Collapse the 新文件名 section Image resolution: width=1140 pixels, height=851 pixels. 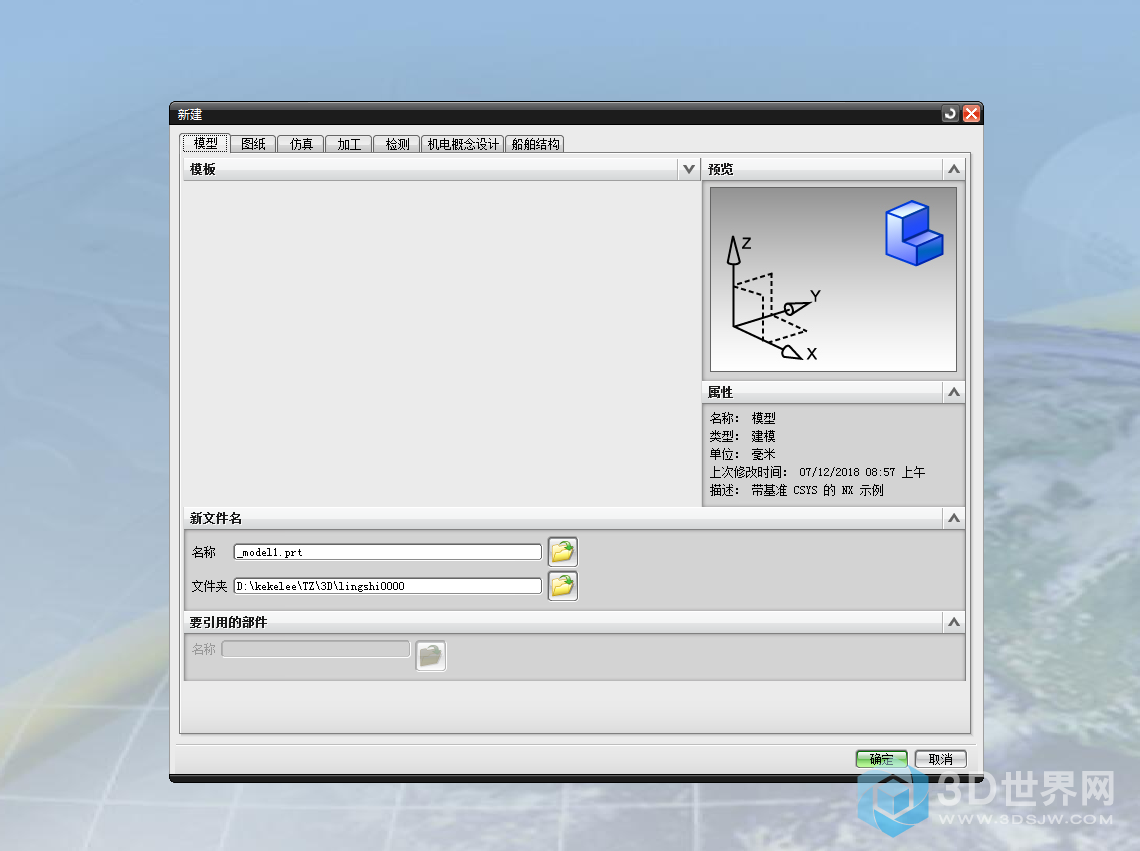pyautogui.click(x=954, y=519)
